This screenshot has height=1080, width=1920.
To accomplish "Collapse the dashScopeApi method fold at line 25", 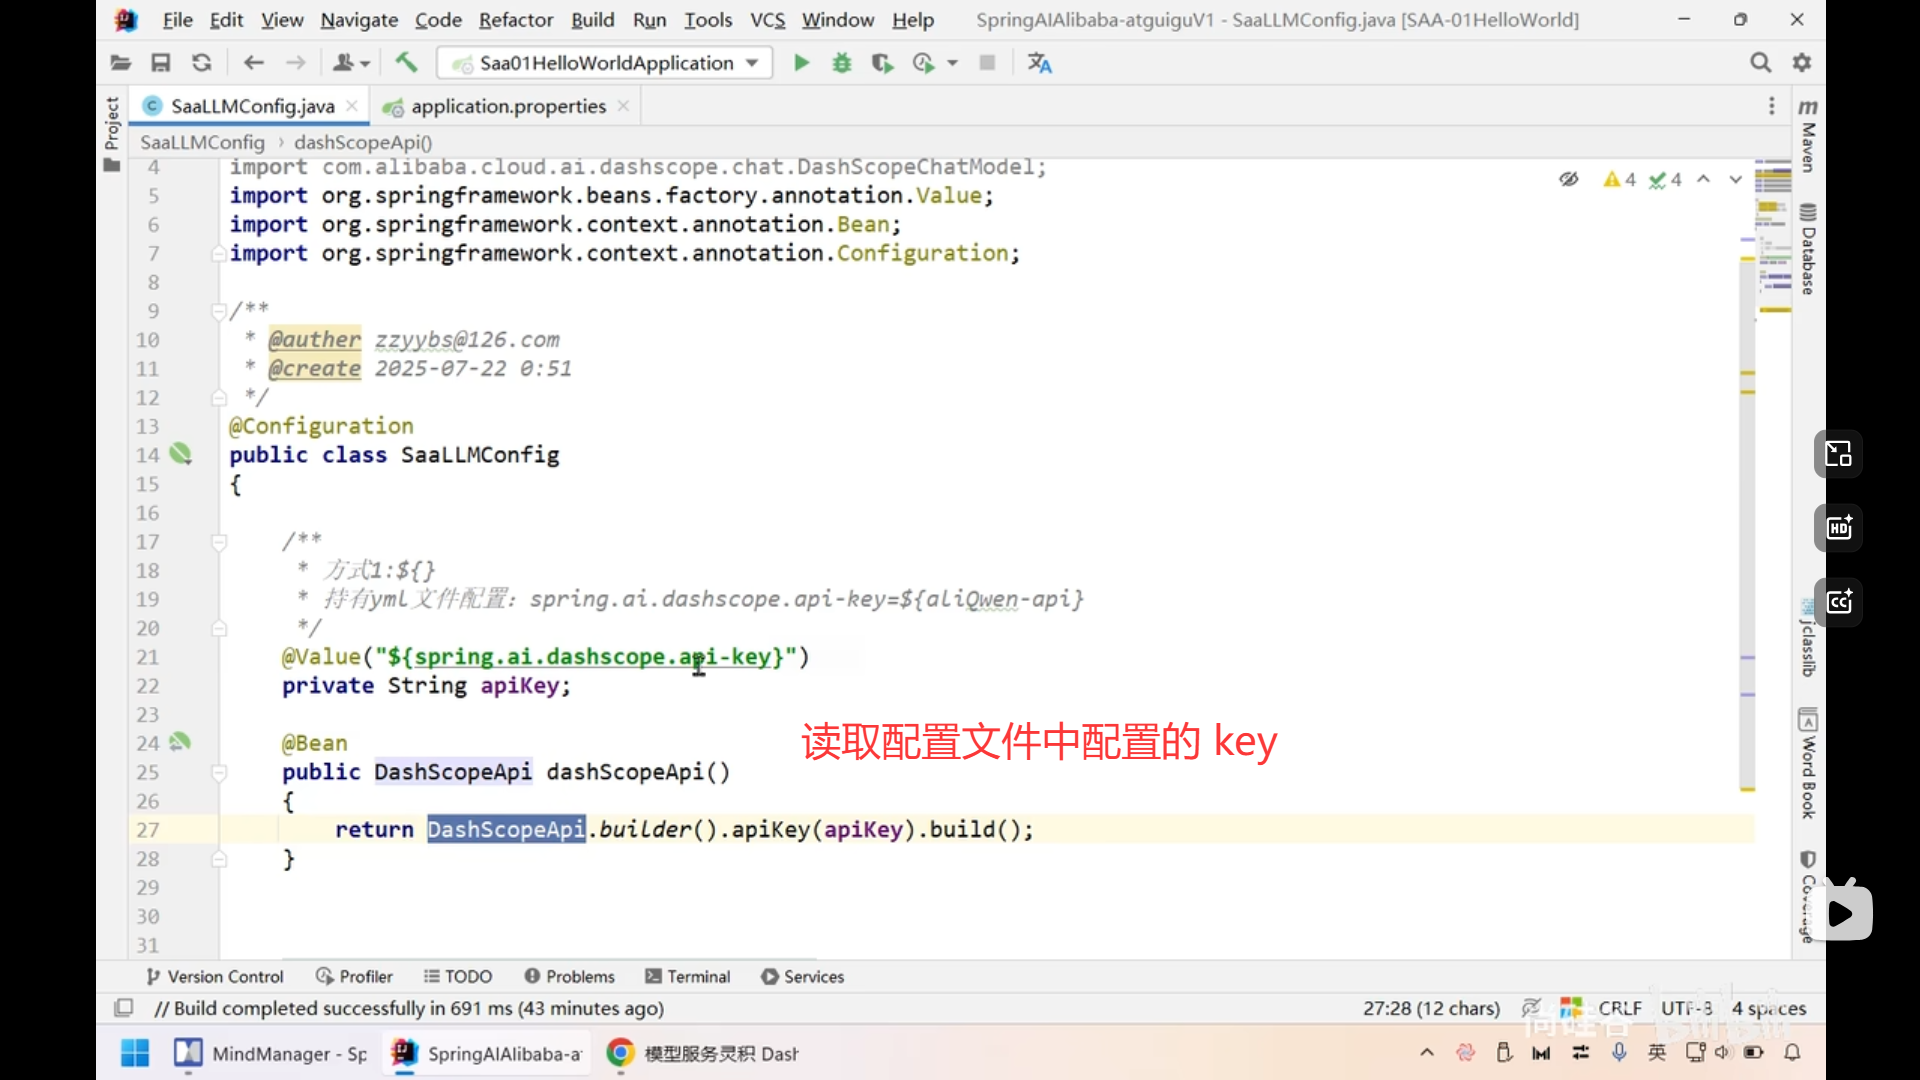I will click(x=218, y=773).
